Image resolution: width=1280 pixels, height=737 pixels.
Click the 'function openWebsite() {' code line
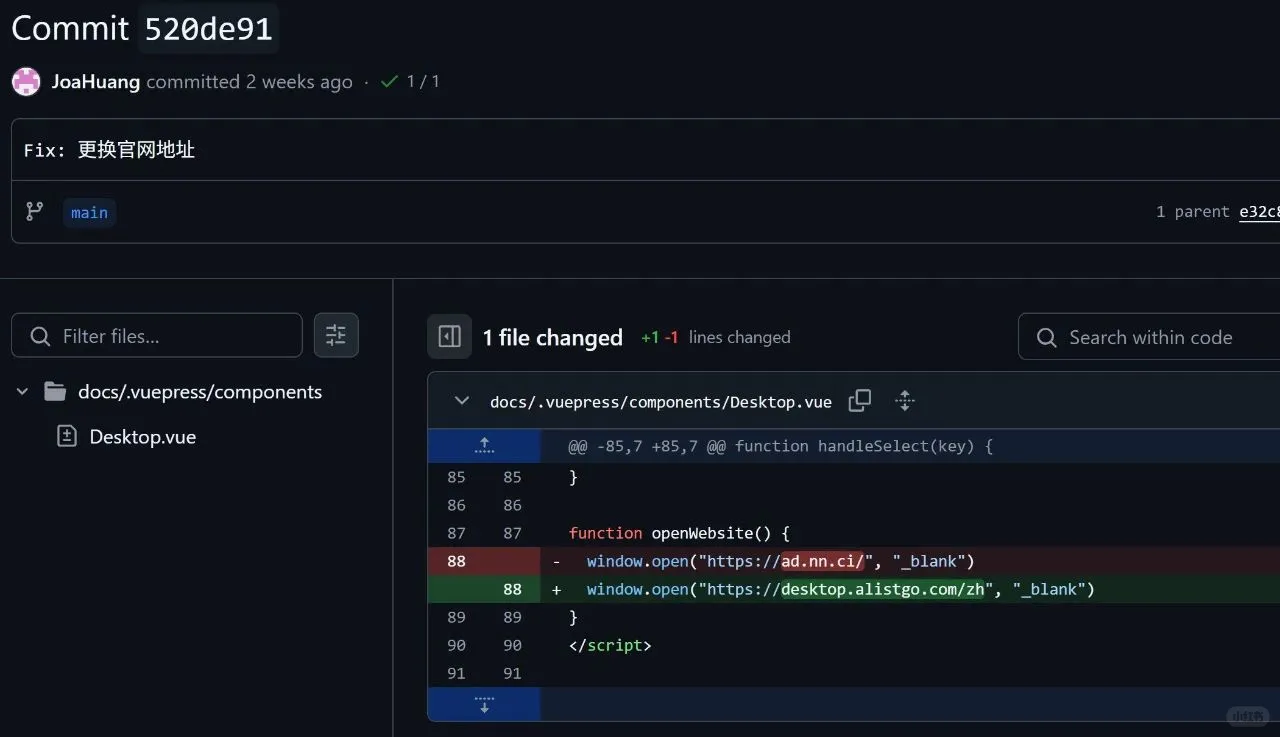pyautogui.click(x=679, y=533)
